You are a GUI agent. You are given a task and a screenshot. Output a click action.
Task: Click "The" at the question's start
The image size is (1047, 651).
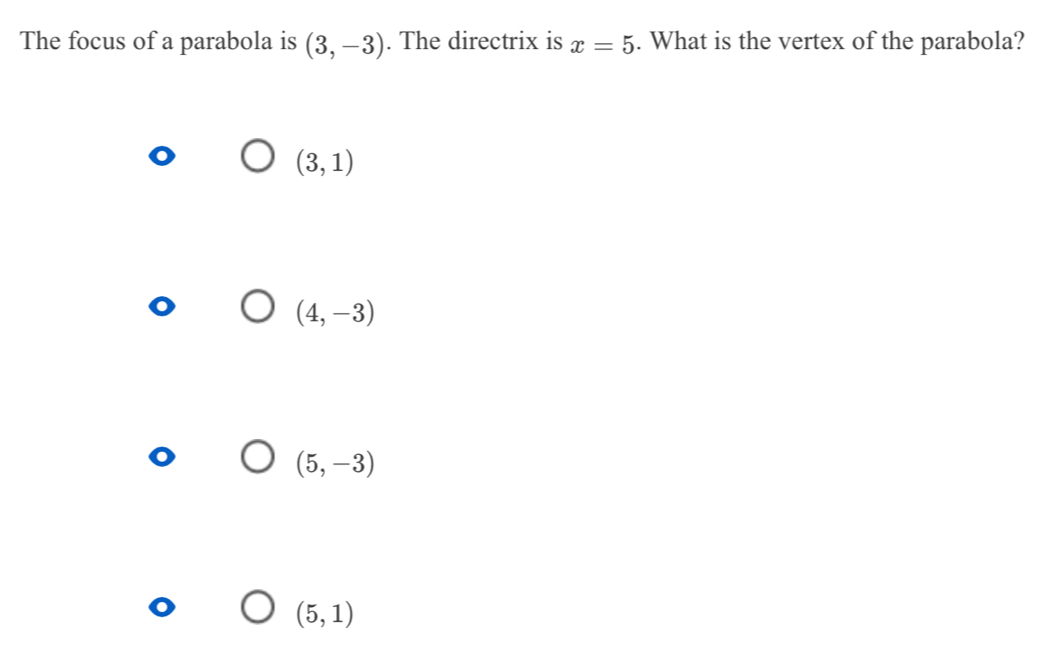coord(41,41)
